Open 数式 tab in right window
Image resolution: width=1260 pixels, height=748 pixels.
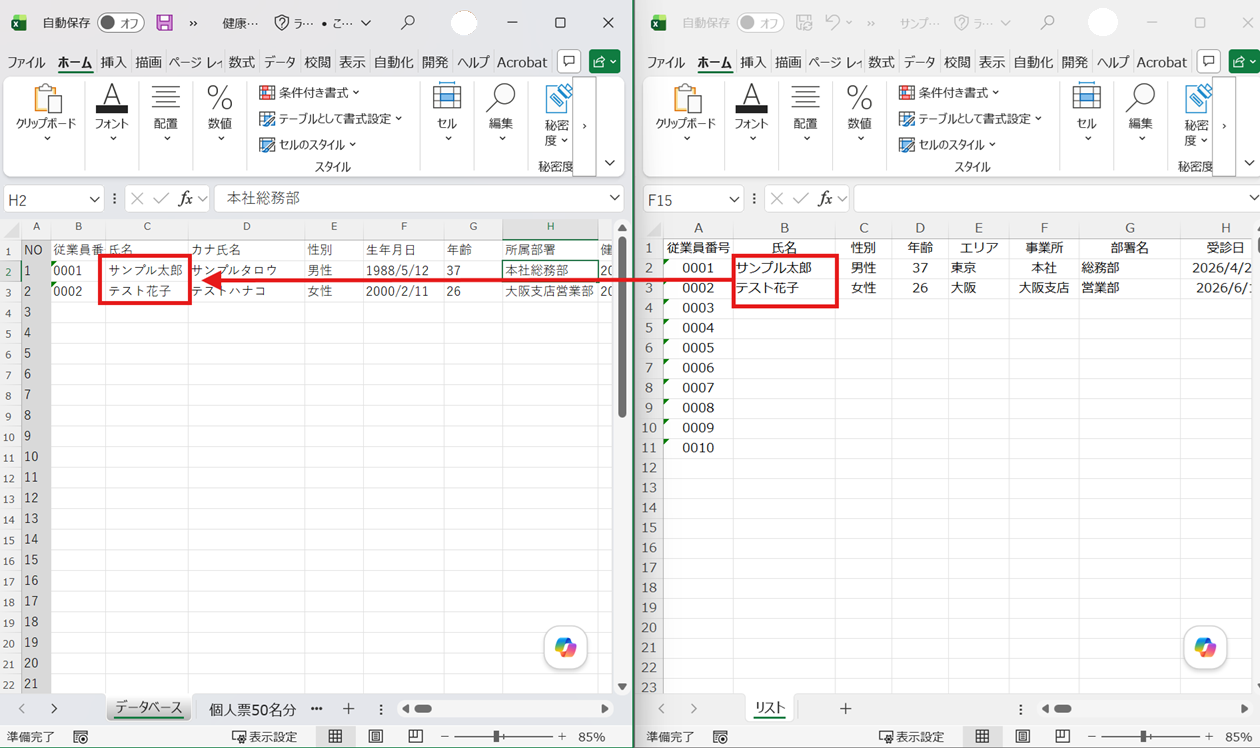coord(881,62)
